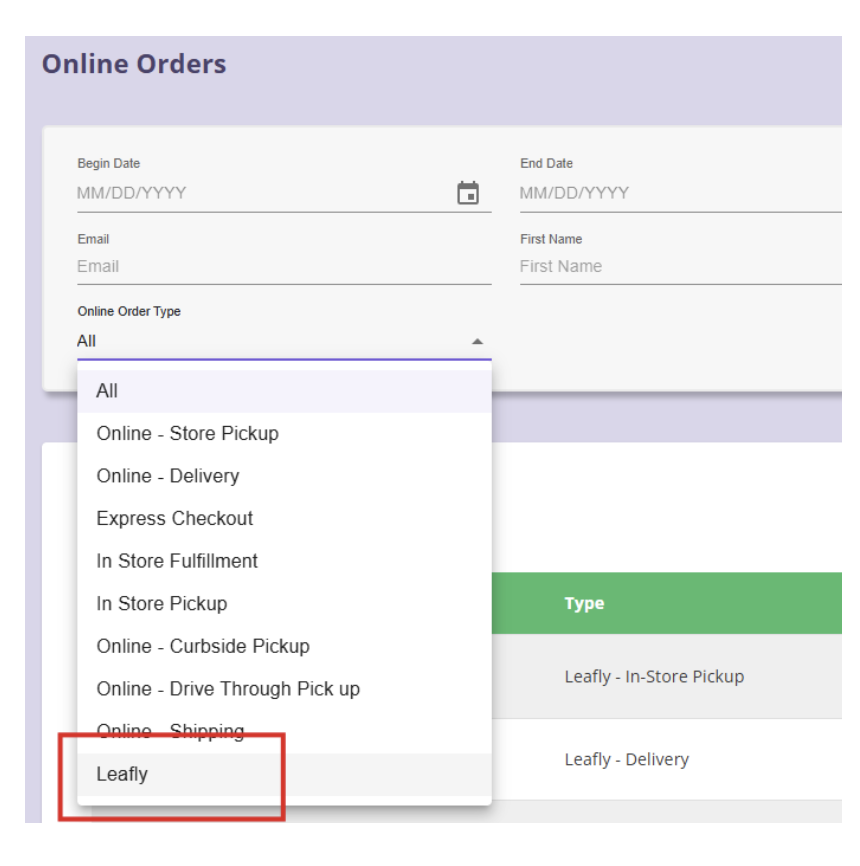The height and width of the screenshot is (866, 860).
Task: Choose Online - Store Pickup option
Action: (x=187, y=433)
